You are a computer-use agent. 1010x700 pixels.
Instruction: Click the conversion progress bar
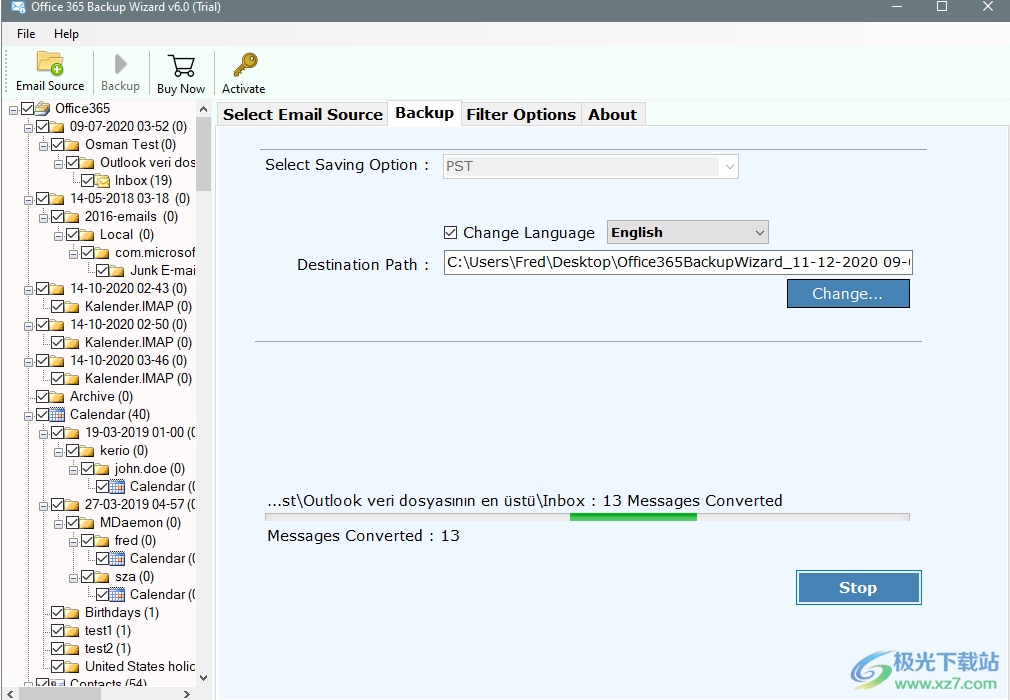[586, 517]
